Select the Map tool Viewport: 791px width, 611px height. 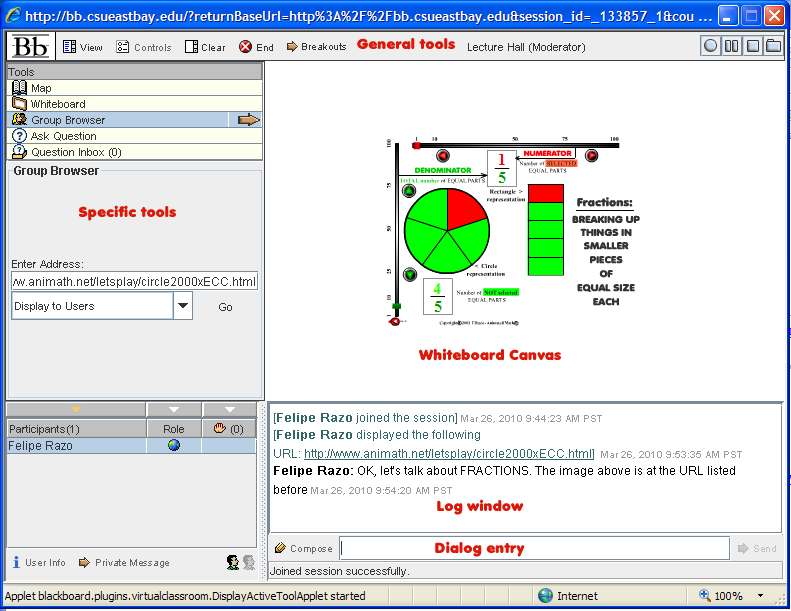click(x=40, y=88)
